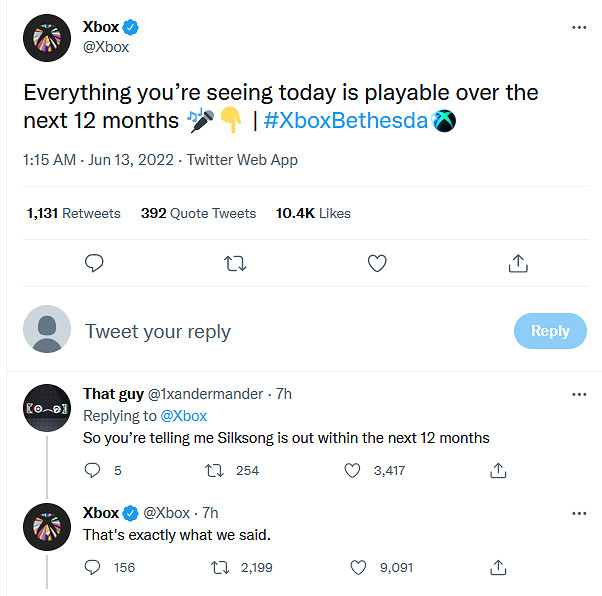Reply to That guy's comment
Screen dimensions: 602x596
(93, 470)
